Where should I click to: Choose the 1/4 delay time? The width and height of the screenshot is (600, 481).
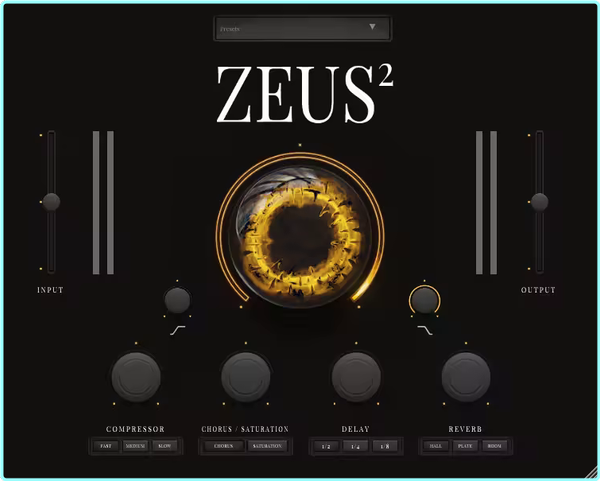(355, 446)
